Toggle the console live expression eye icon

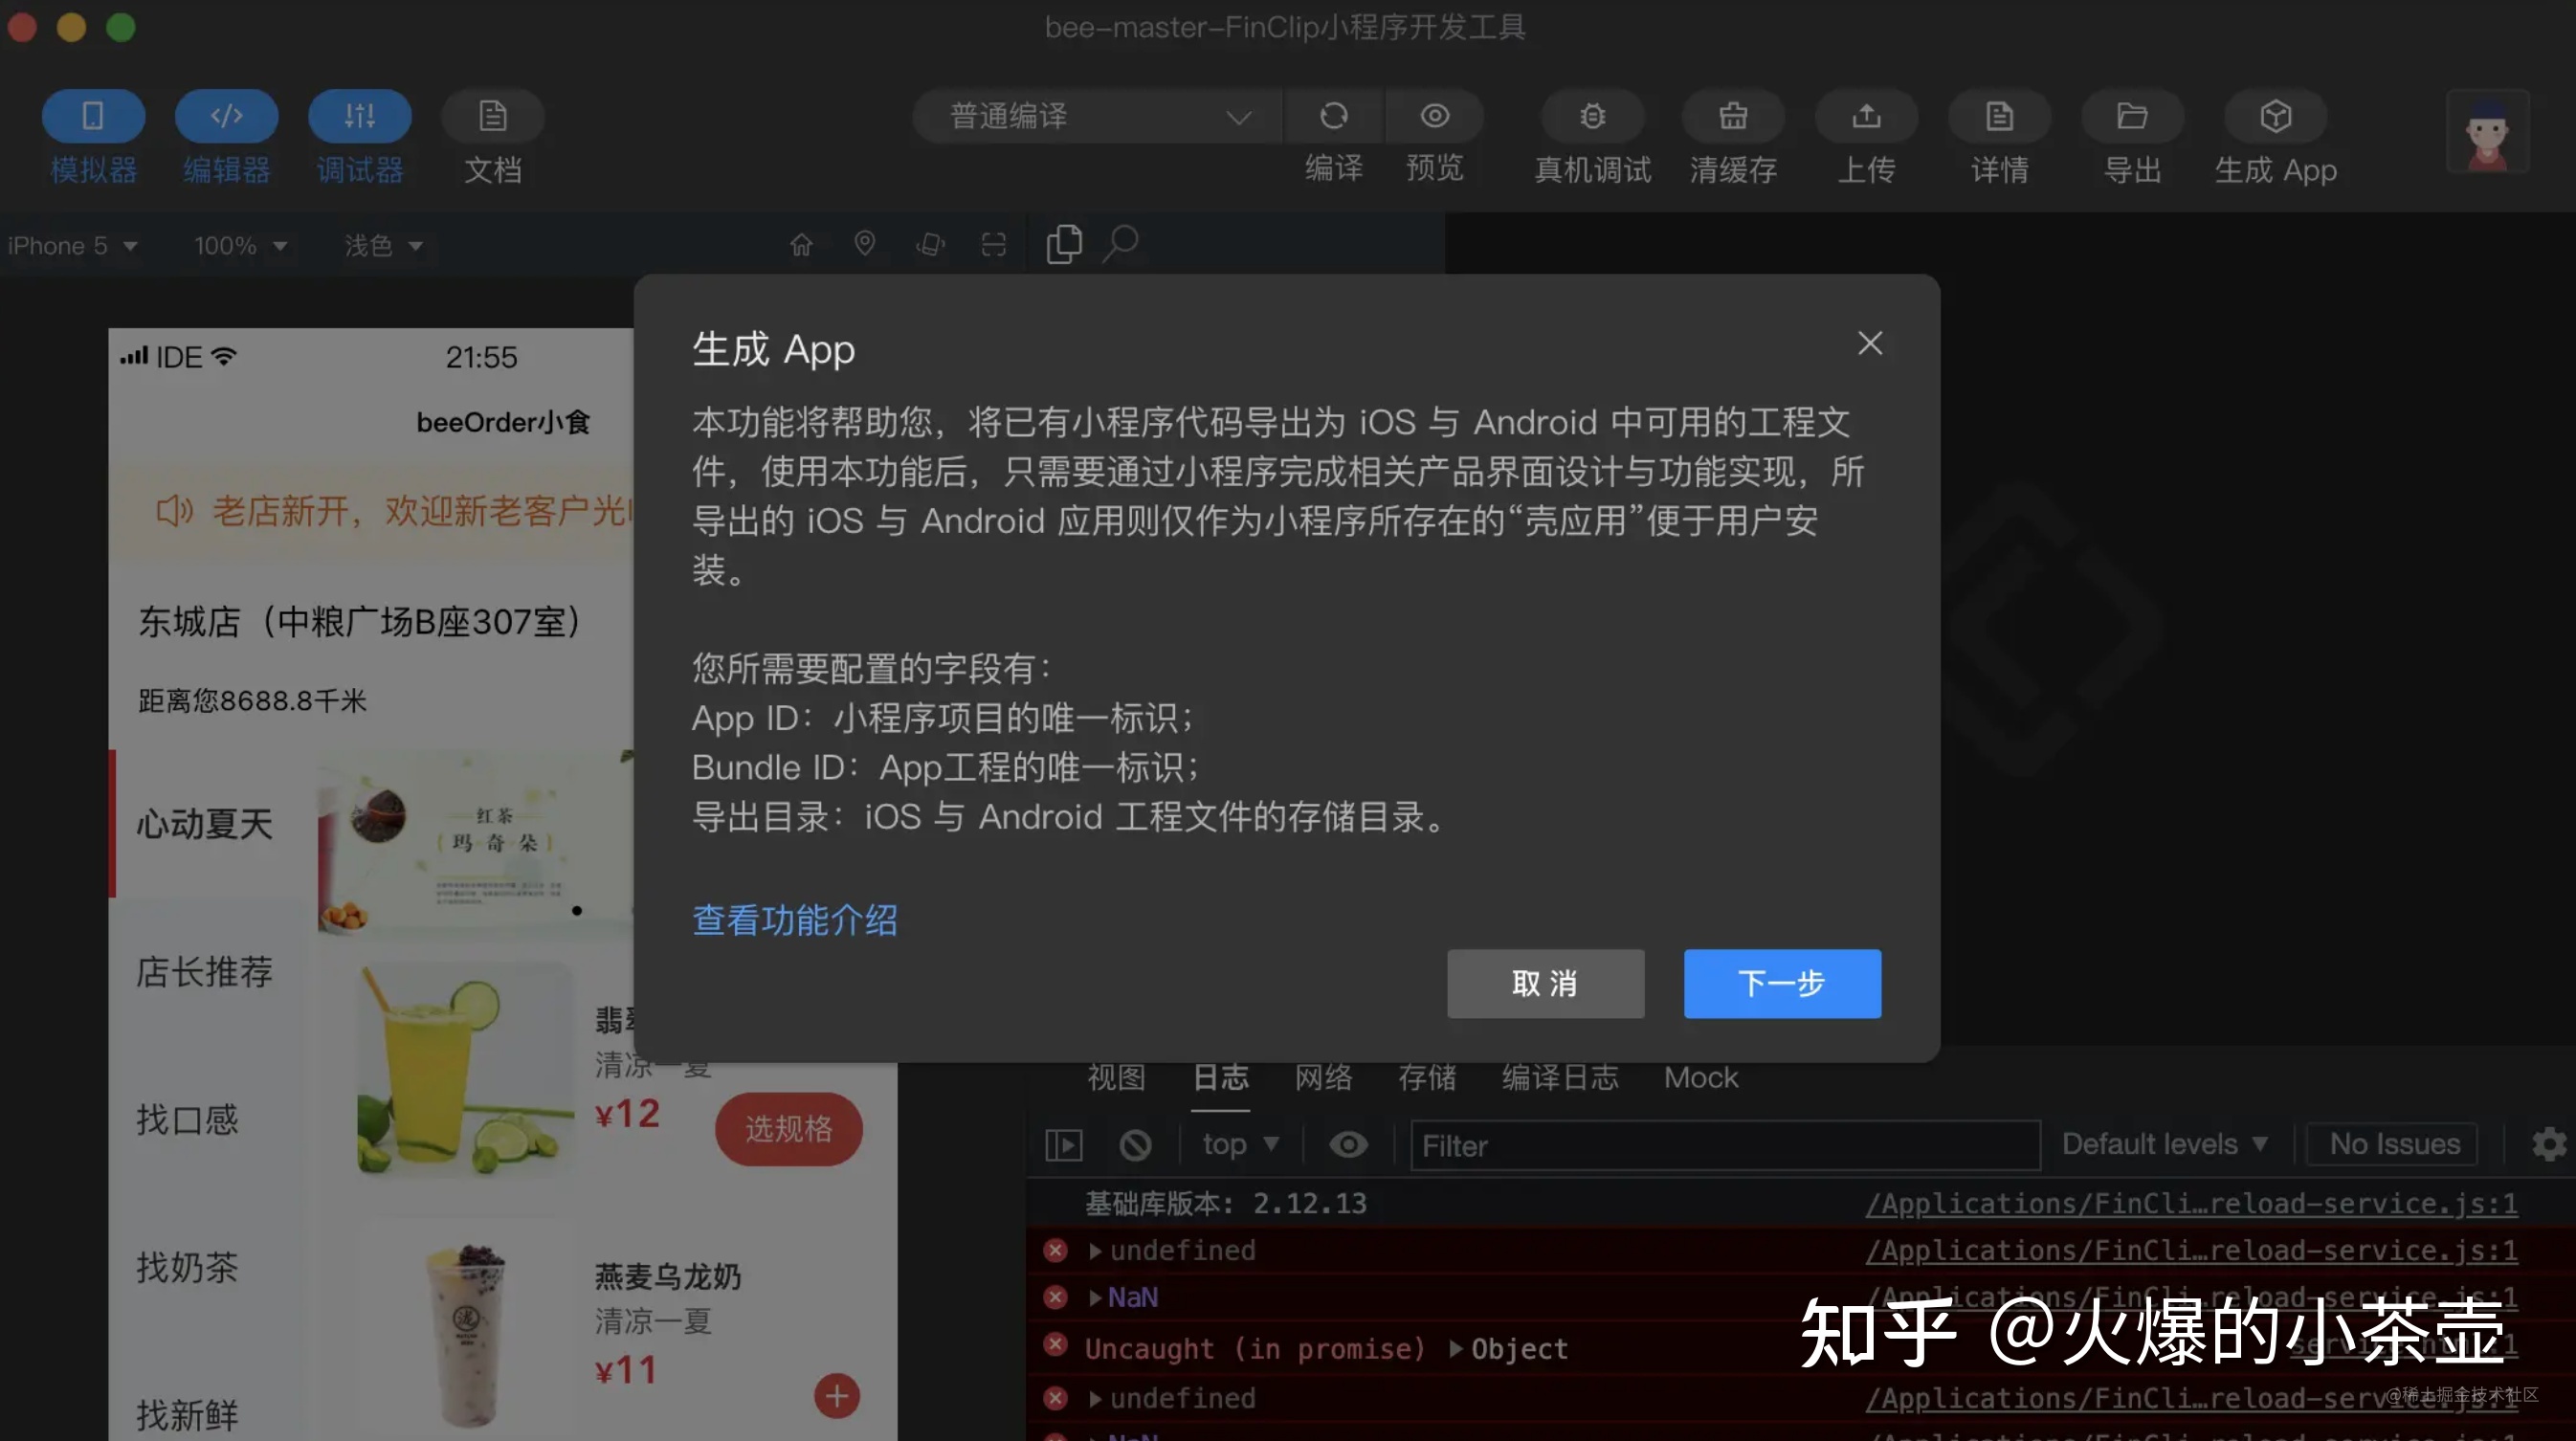[1348, 1145]
